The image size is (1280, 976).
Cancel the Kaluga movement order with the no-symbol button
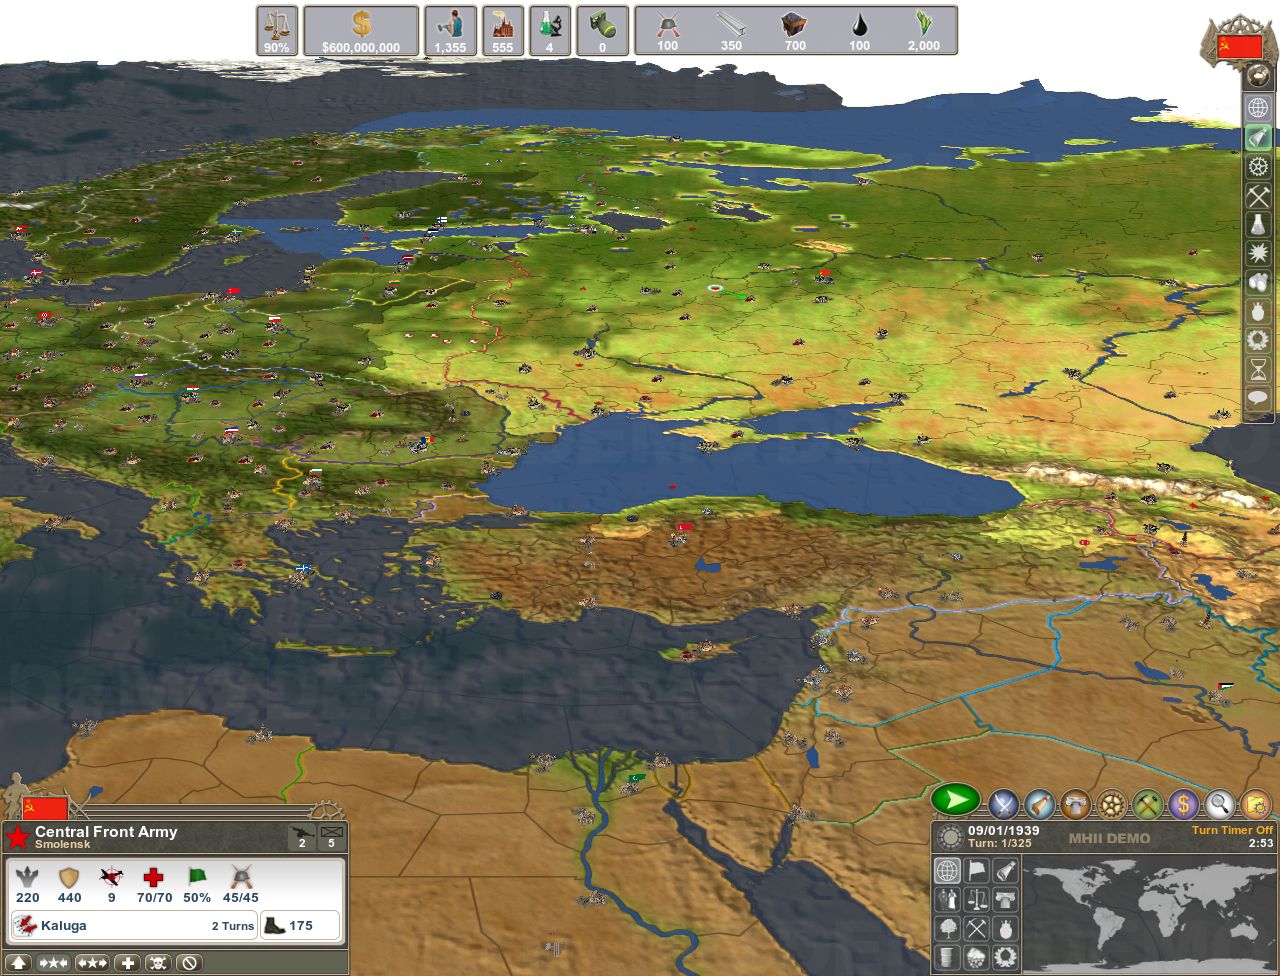189,963
